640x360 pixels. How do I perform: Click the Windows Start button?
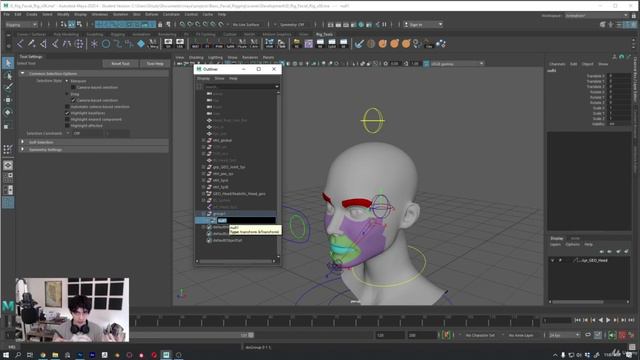click(6, 355)
